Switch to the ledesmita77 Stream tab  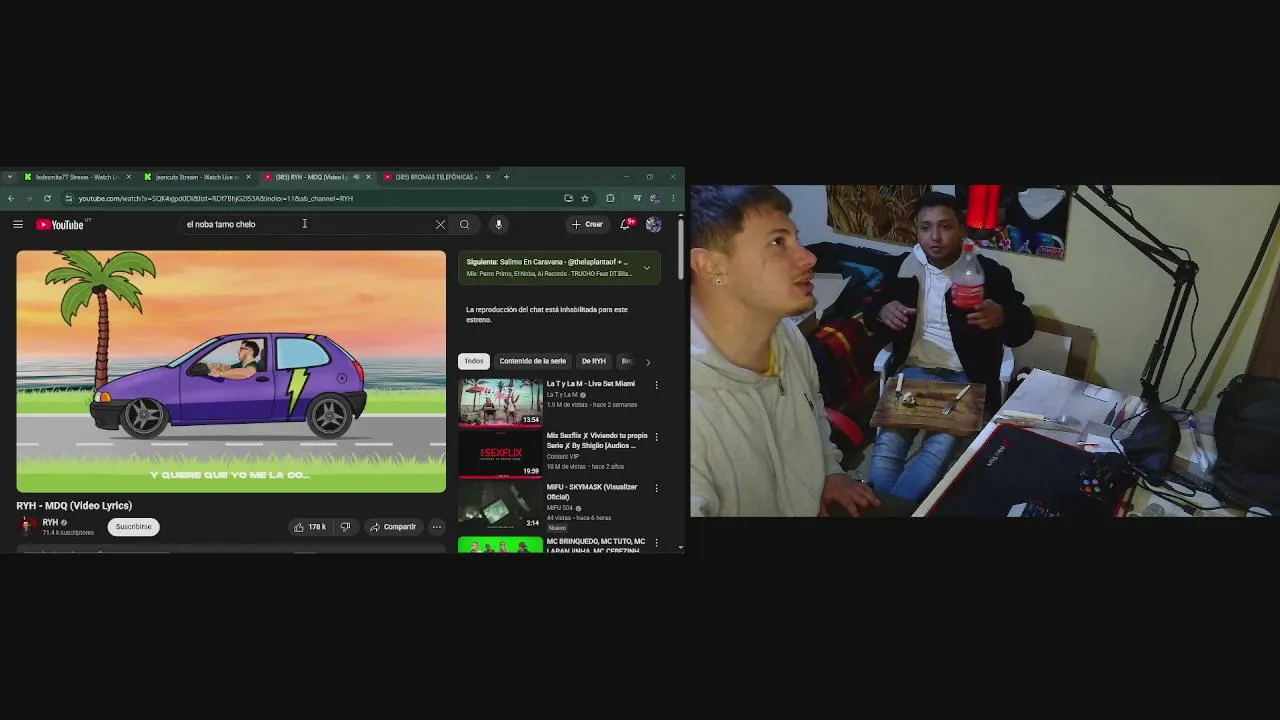(78, 177)
